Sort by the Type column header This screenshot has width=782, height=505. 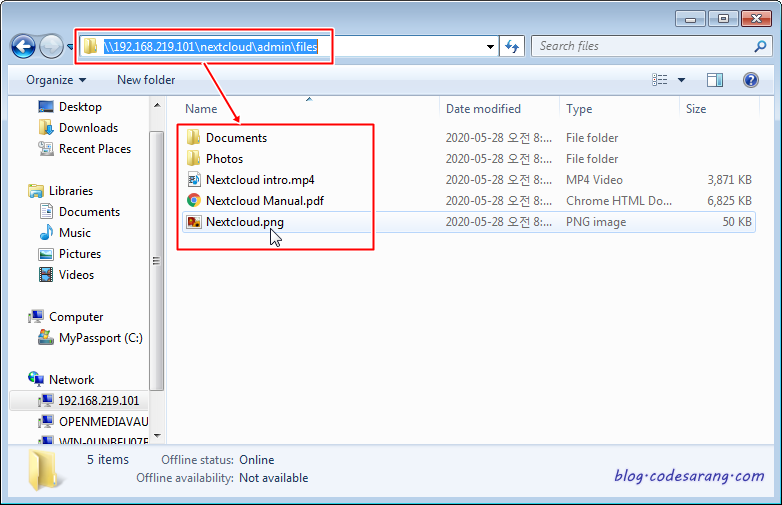pos(579,109)
